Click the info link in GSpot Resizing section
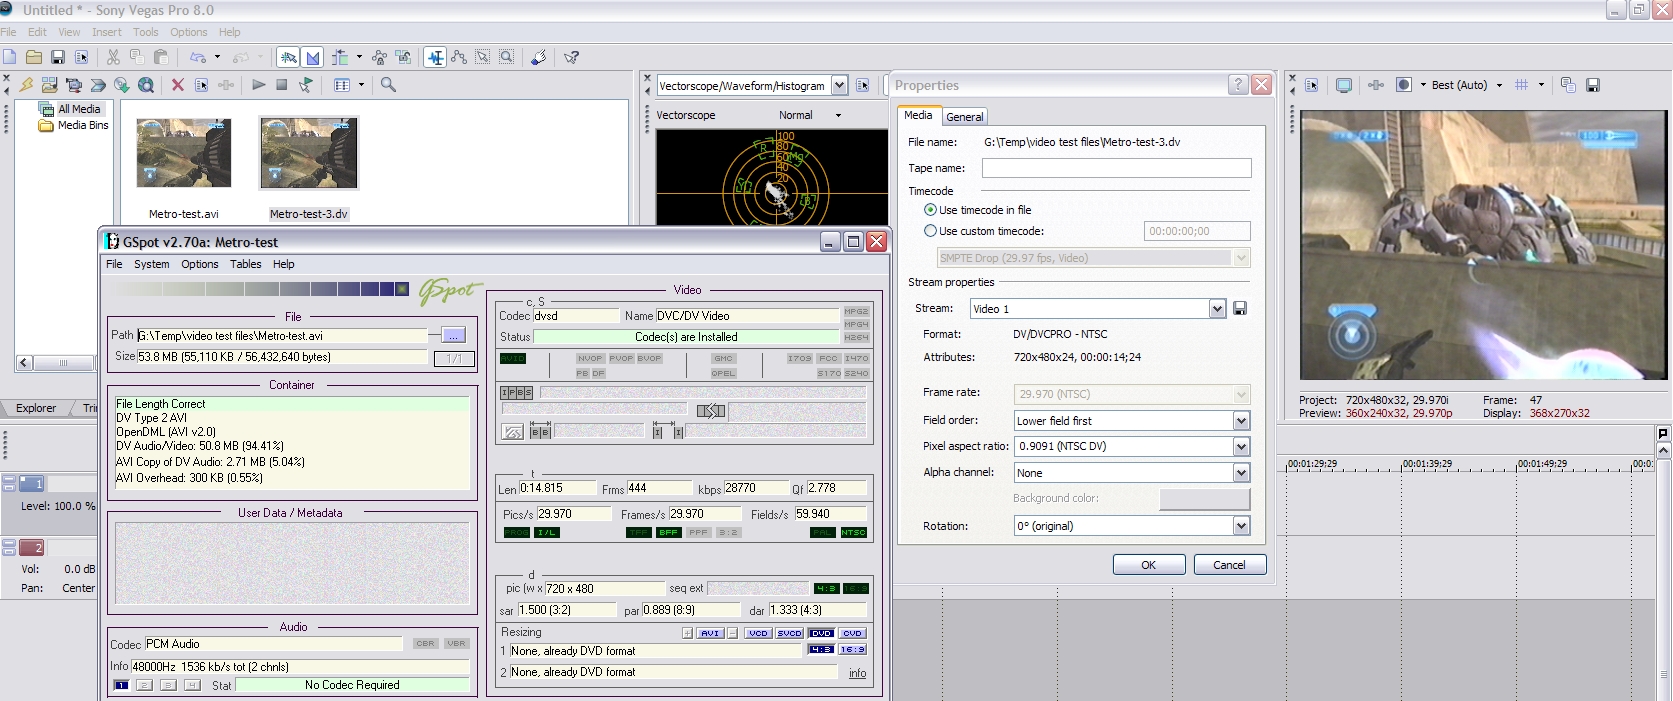The width and height of the screenshot is (1673, 701). point(858,673)
